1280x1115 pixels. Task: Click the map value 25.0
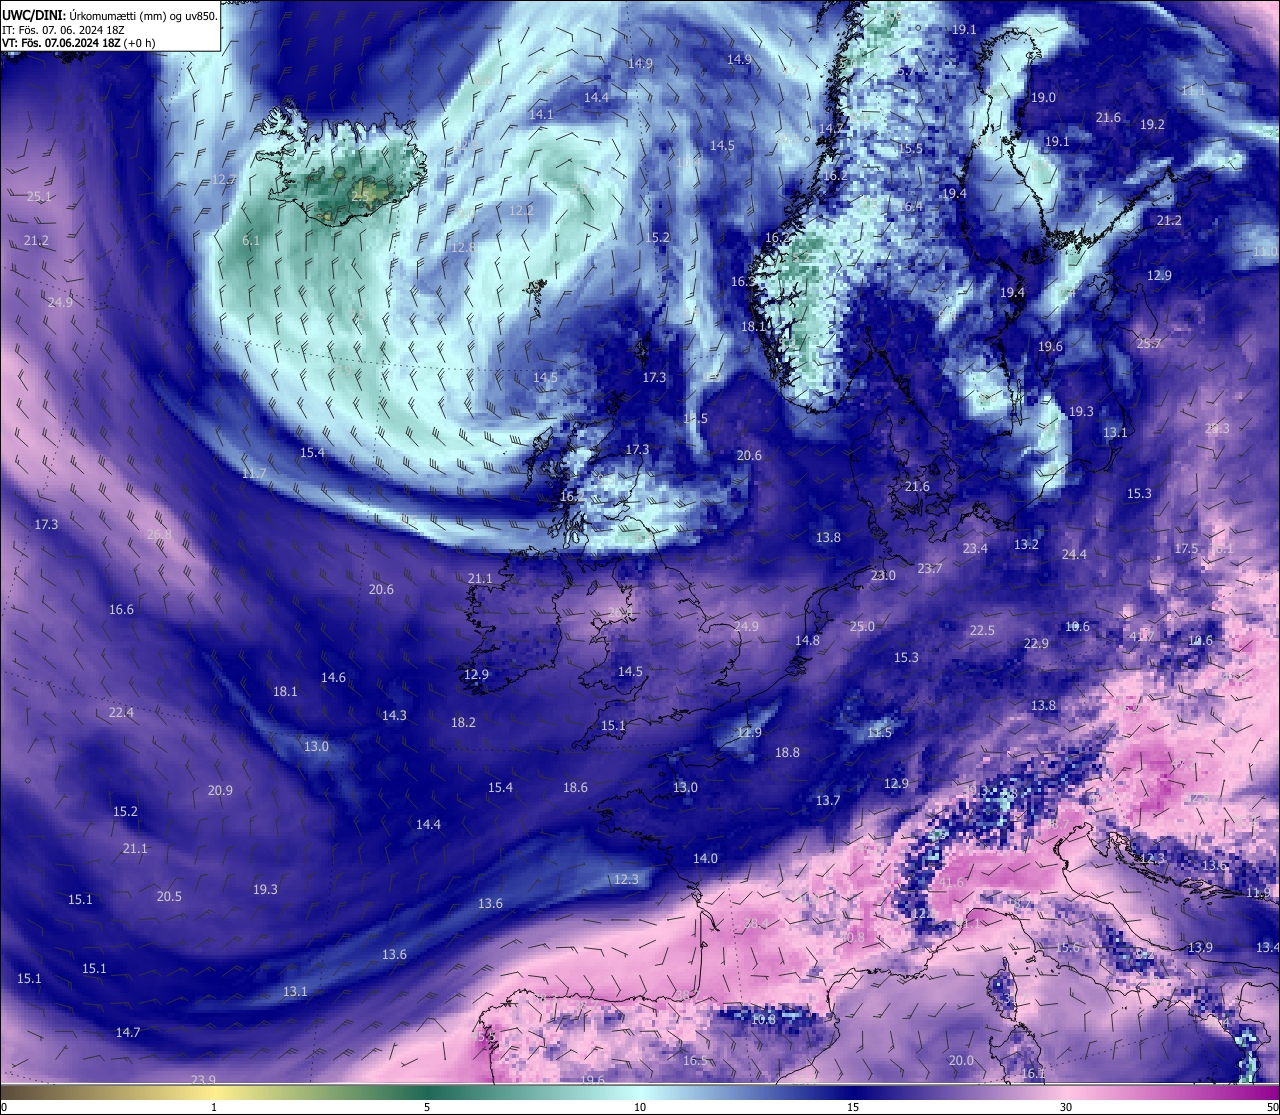coord(862,627)
